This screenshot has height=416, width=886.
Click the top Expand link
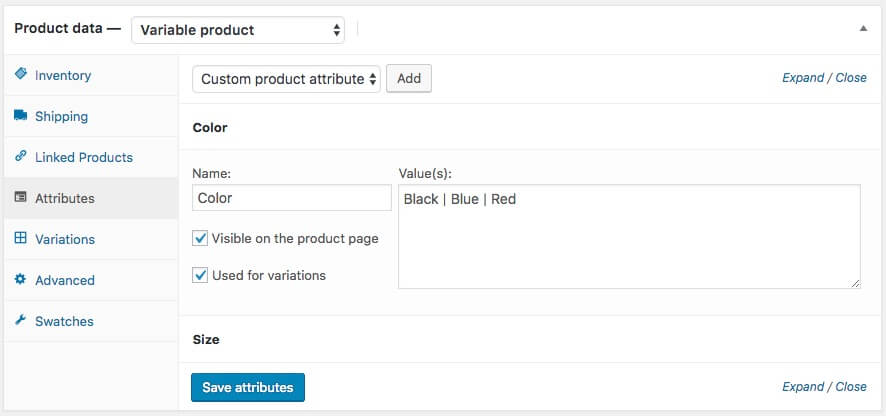coord(803,78)
